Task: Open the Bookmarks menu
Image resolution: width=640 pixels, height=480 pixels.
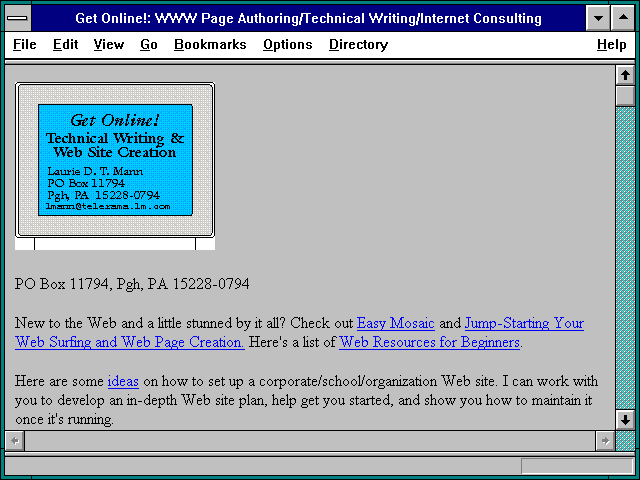Action: 210,44
